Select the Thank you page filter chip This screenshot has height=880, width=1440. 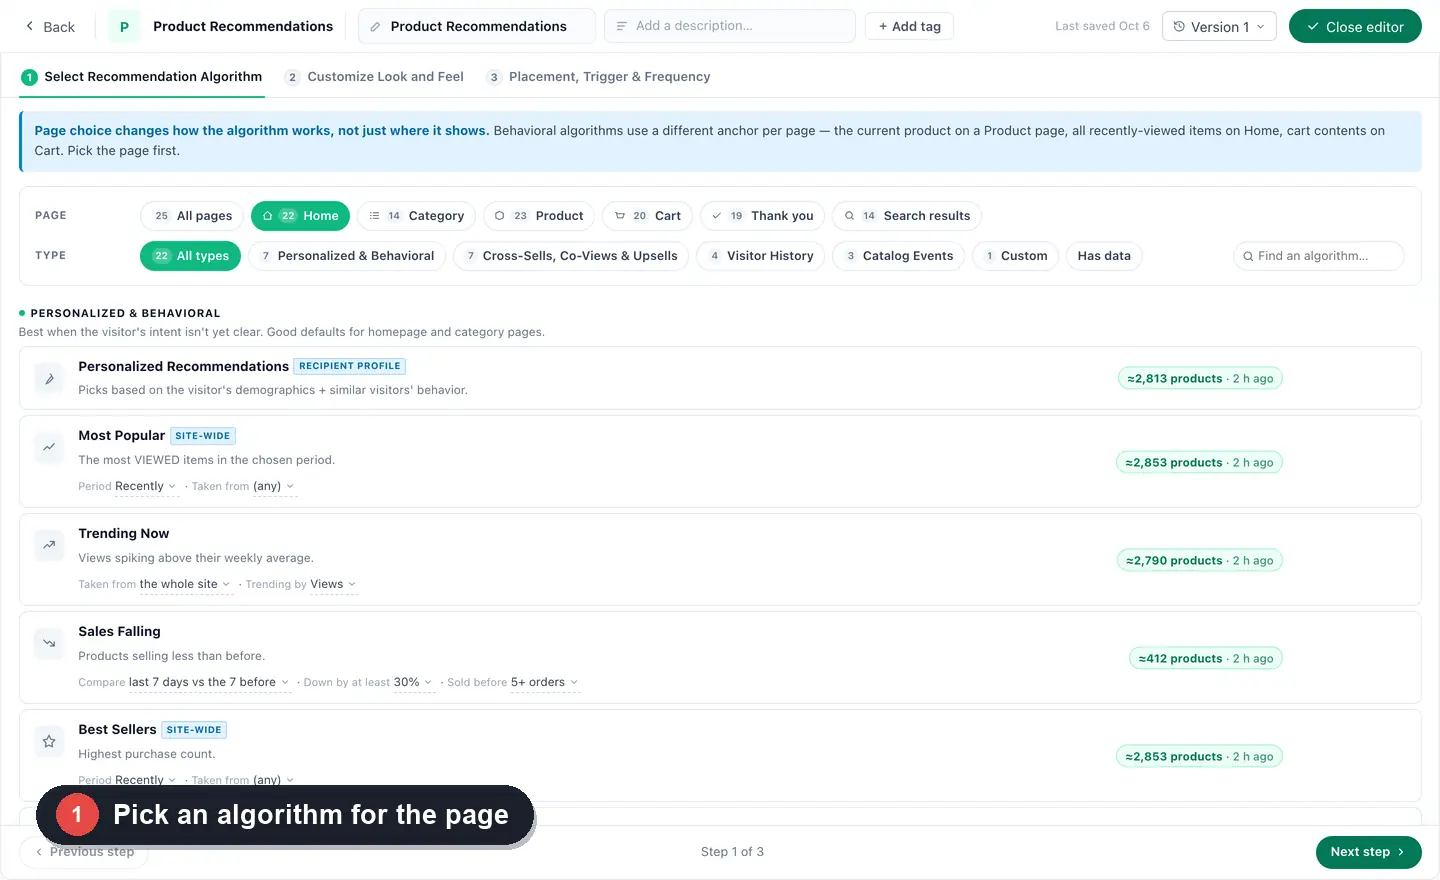pos(762,216)
